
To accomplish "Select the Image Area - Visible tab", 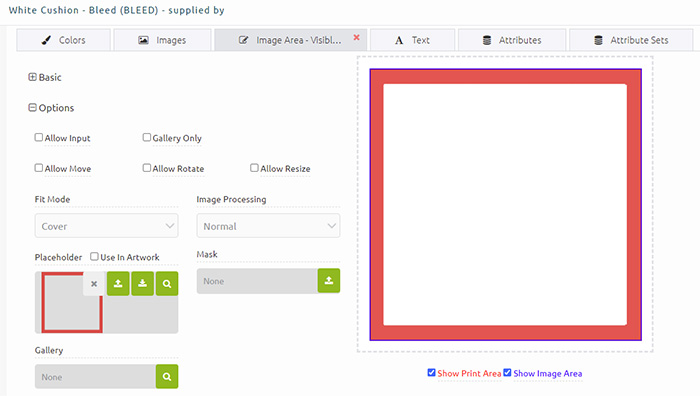I will coord(291,40).
